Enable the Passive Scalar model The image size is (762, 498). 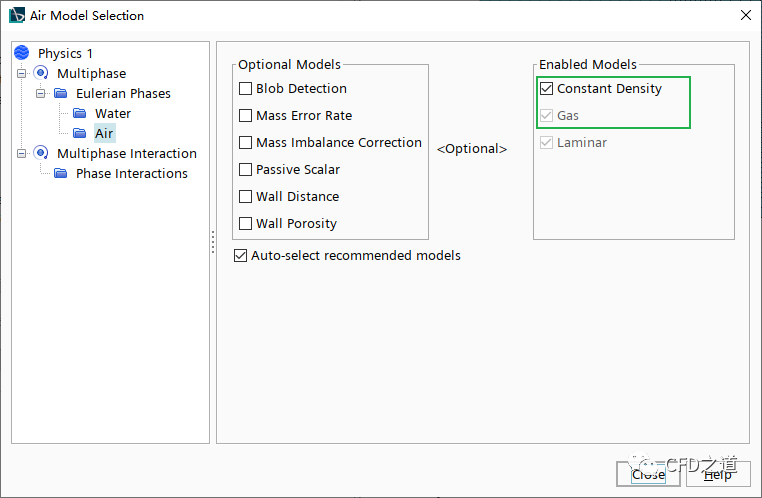(x=246, y=170)
